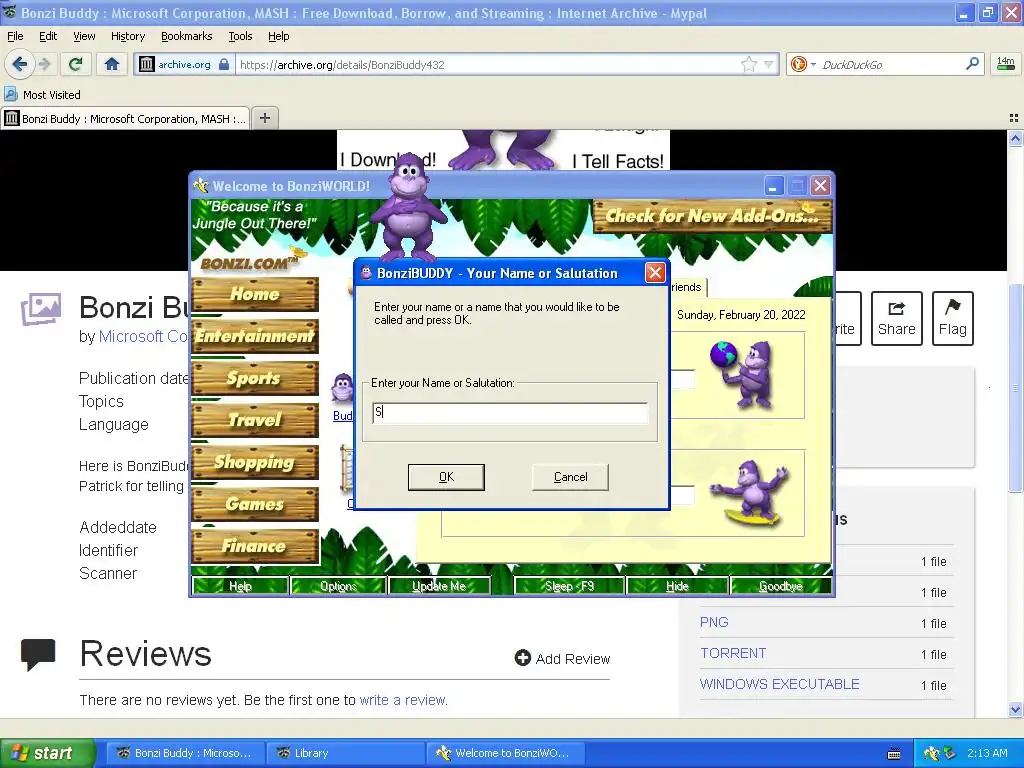
Task: Open the Edit menu
Action: coord(48,36)
